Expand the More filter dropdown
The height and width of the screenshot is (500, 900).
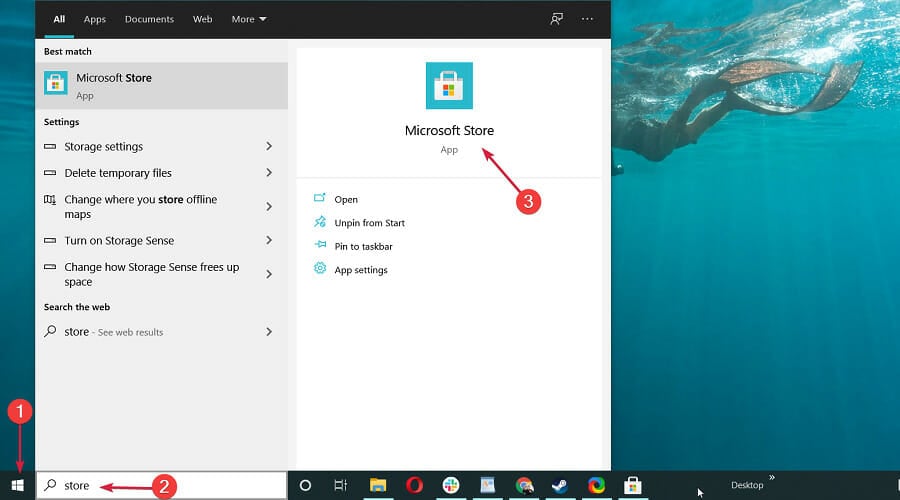point(249,19)
